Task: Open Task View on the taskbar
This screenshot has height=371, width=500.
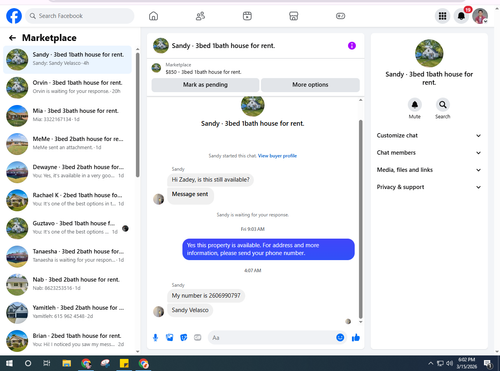Action: point(47,363)
